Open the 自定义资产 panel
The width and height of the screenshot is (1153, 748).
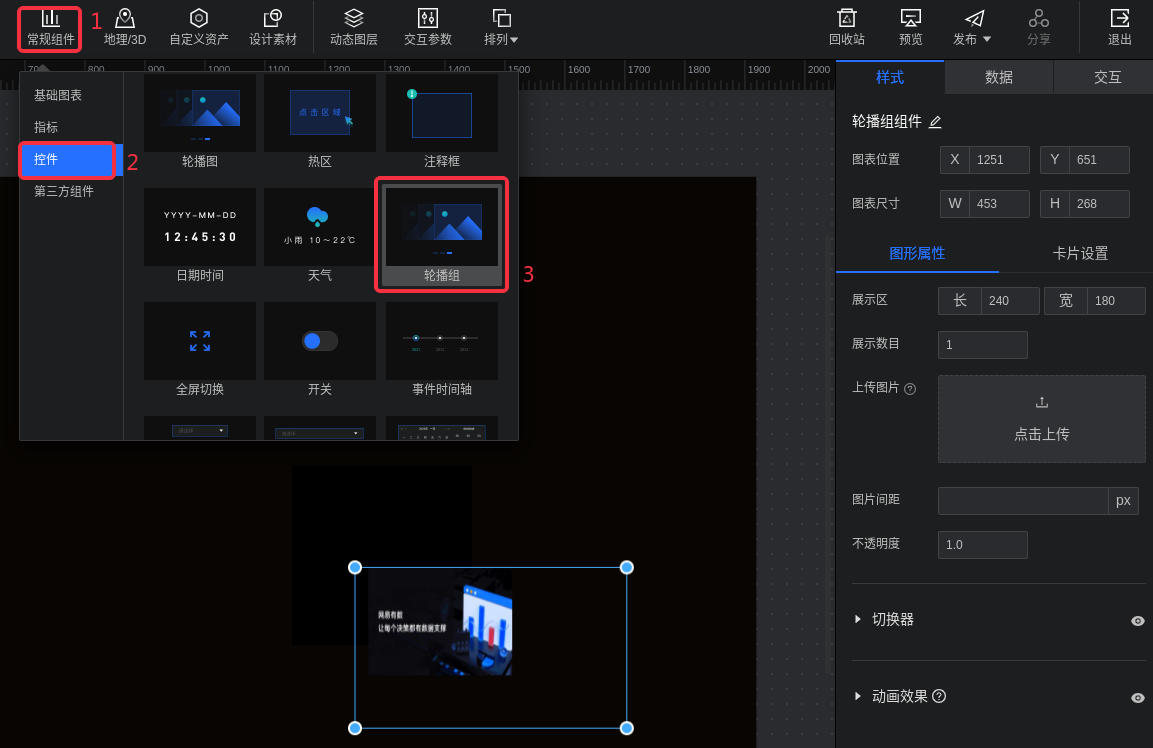(198, 27)
